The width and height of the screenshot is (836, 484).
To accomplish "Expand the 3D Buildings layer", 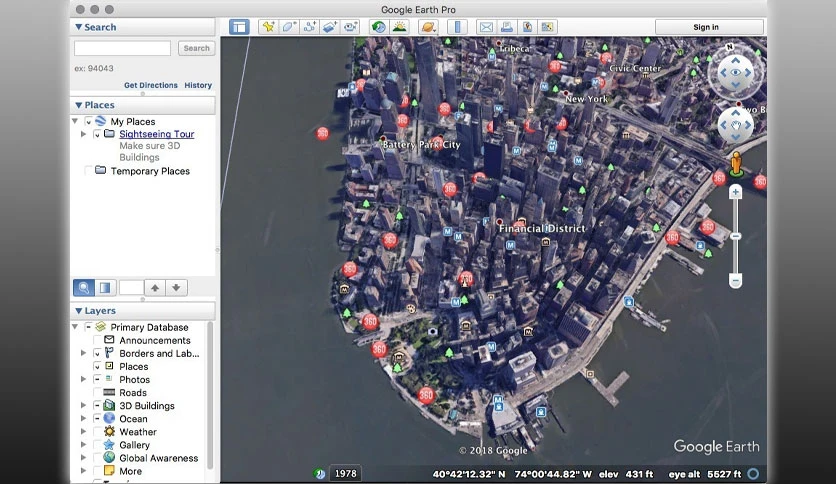I will [x=83, y=405].
